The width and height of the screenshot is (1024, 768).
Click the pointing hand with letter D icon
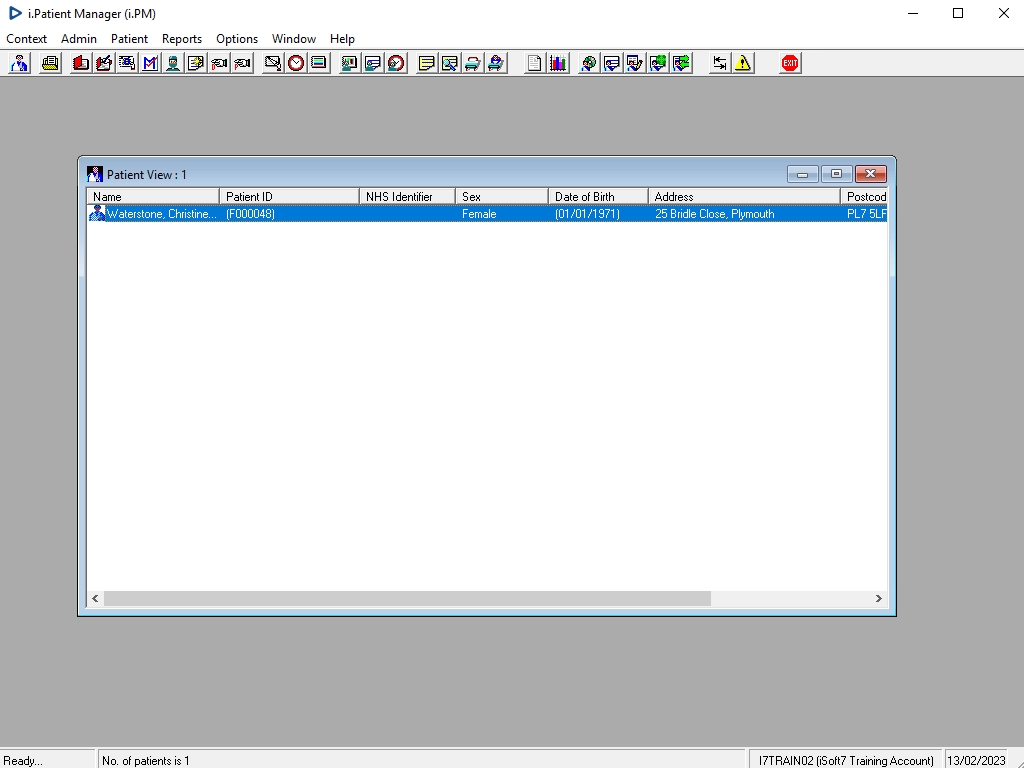pos(219,63)
